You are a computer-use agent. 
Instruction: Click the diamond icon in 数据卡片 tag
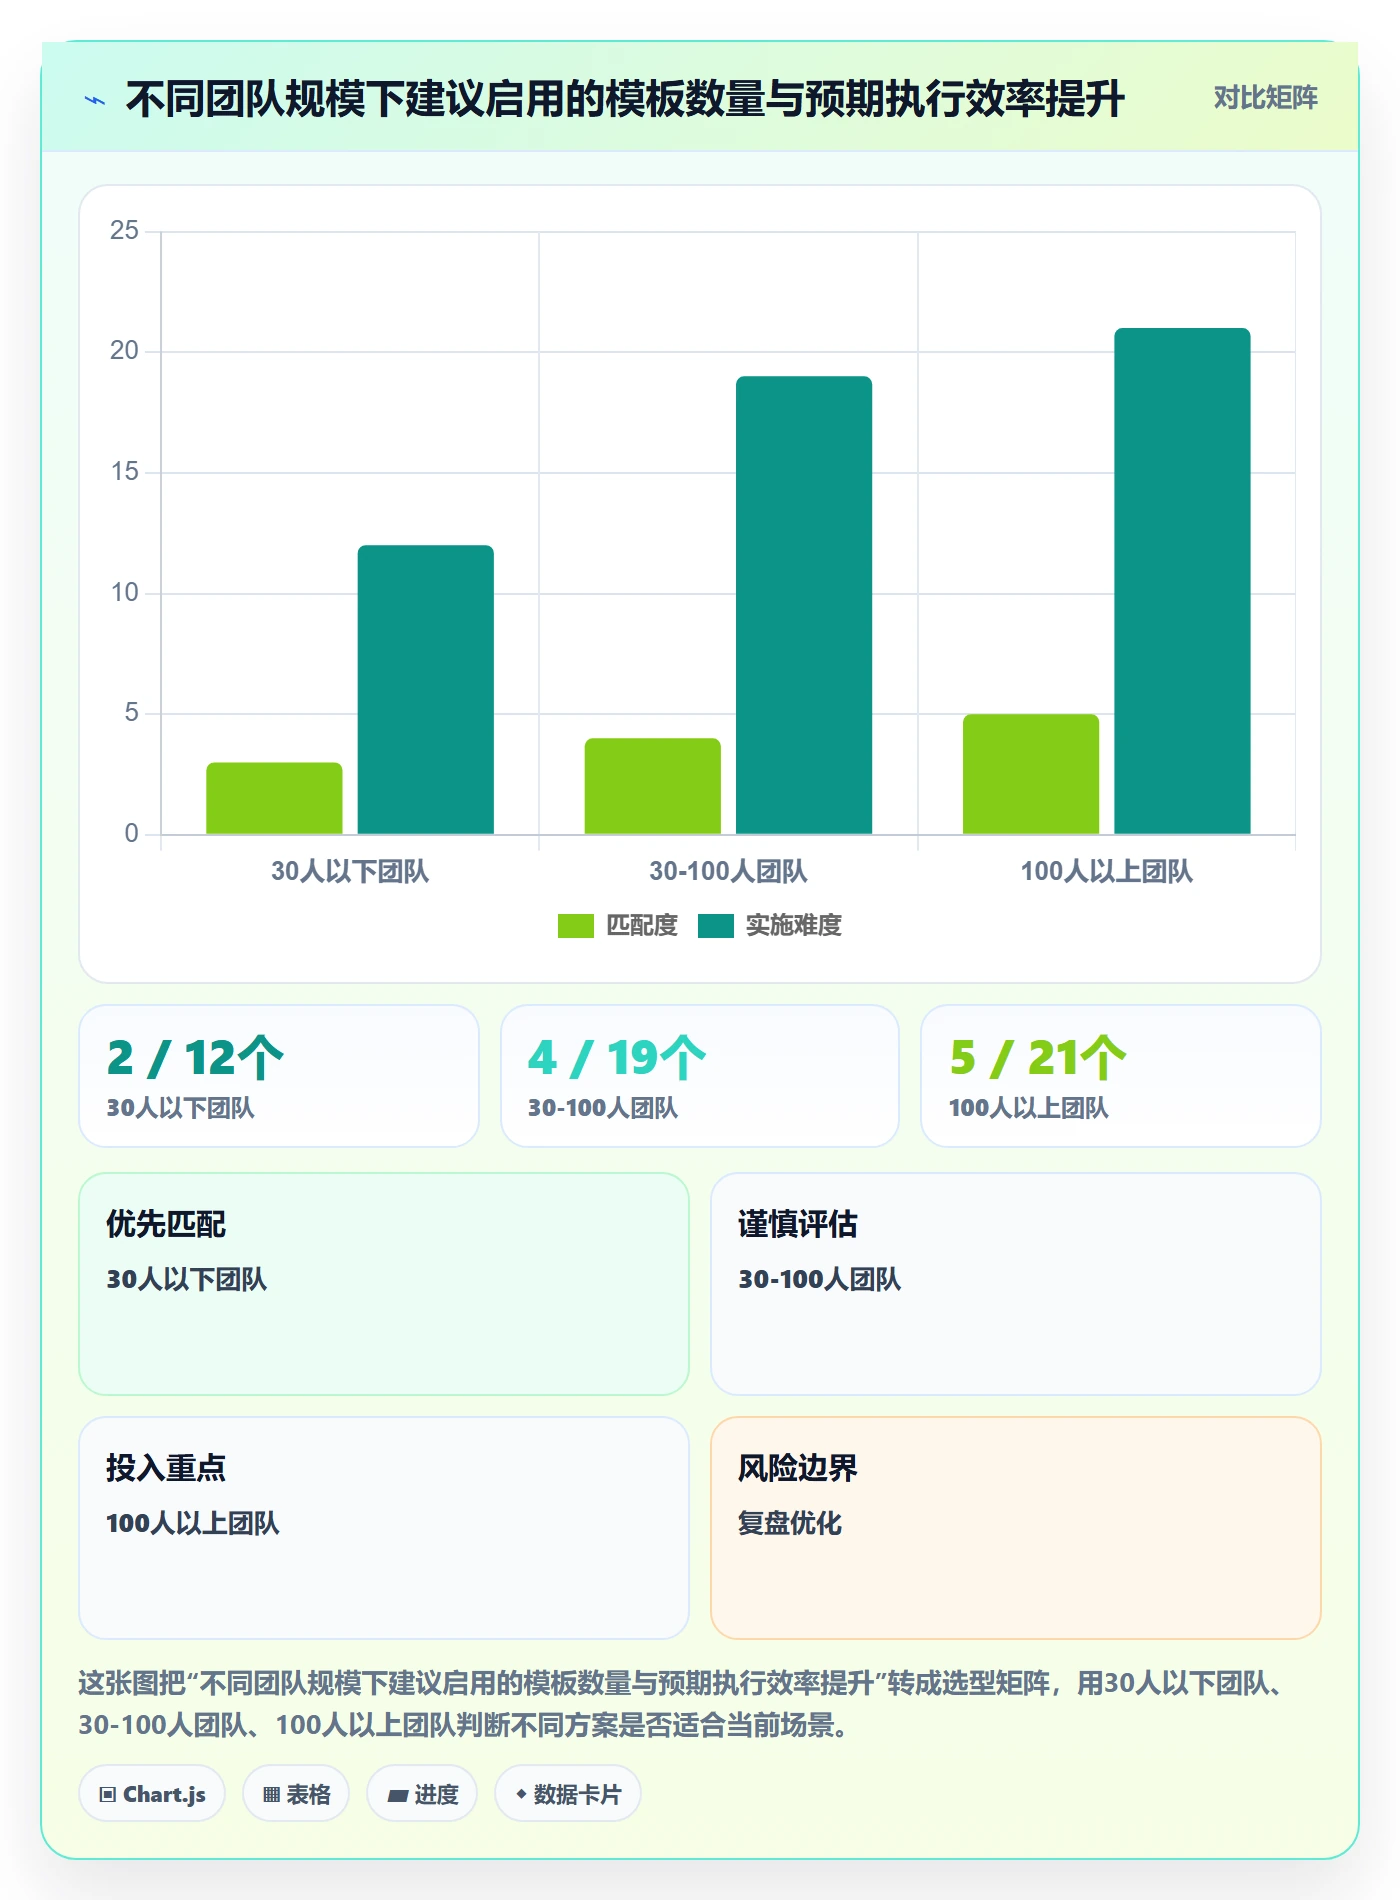(521, 1795)
